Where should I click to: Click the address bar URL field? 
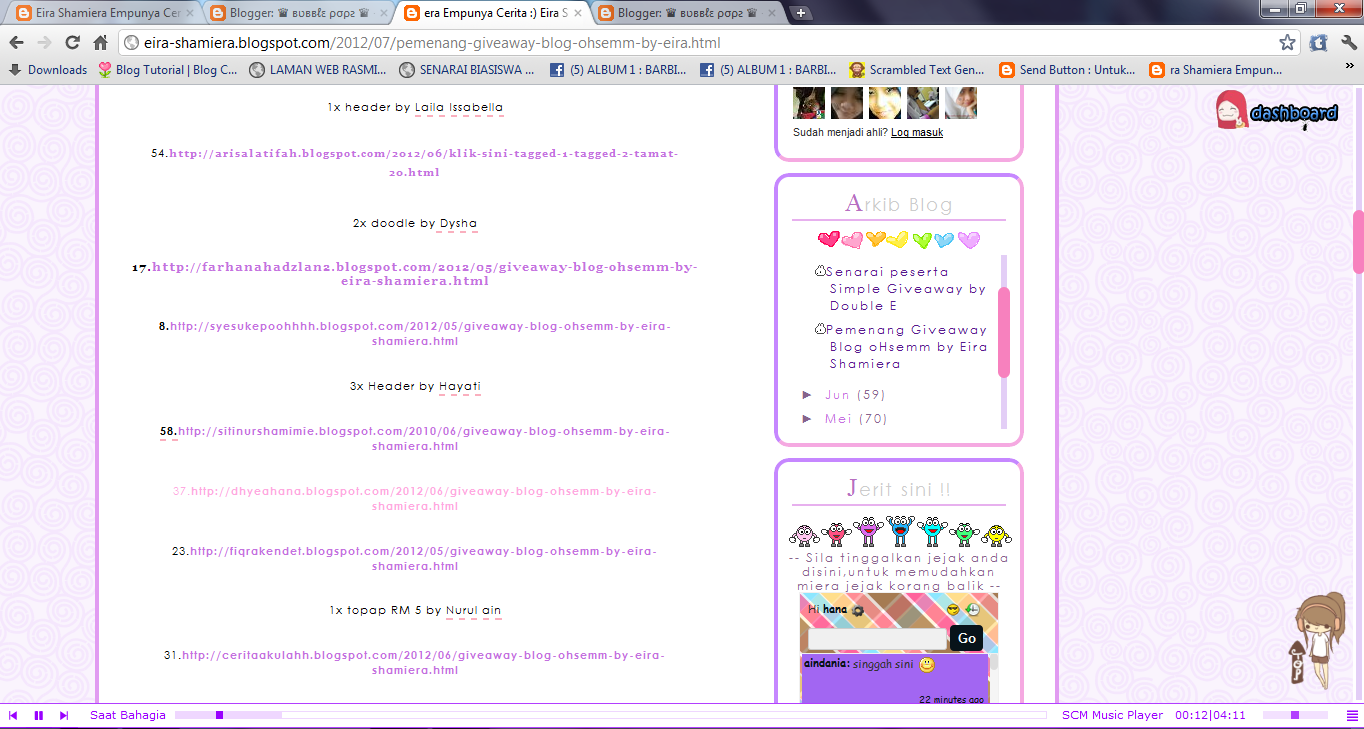(700, 43)
